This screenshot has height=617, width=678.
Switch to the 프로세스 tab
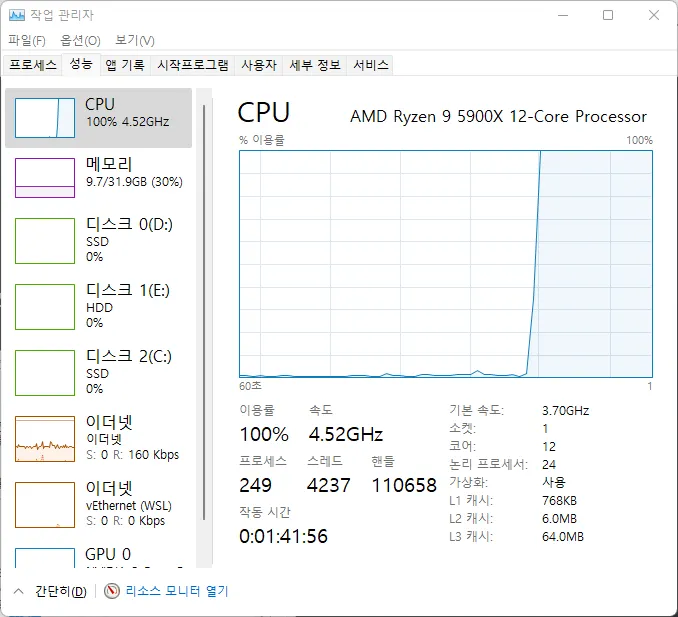tap(33, 65)
